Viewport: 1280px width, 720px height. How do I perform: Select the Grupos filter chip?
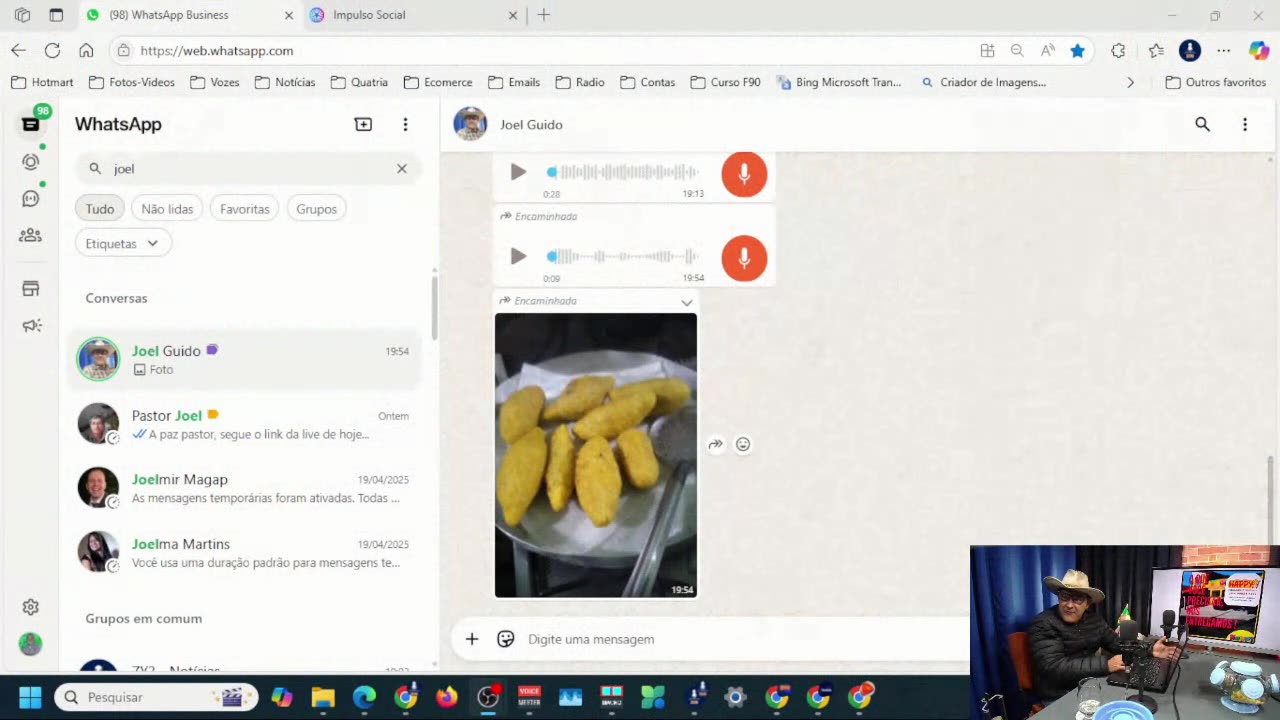316,209
